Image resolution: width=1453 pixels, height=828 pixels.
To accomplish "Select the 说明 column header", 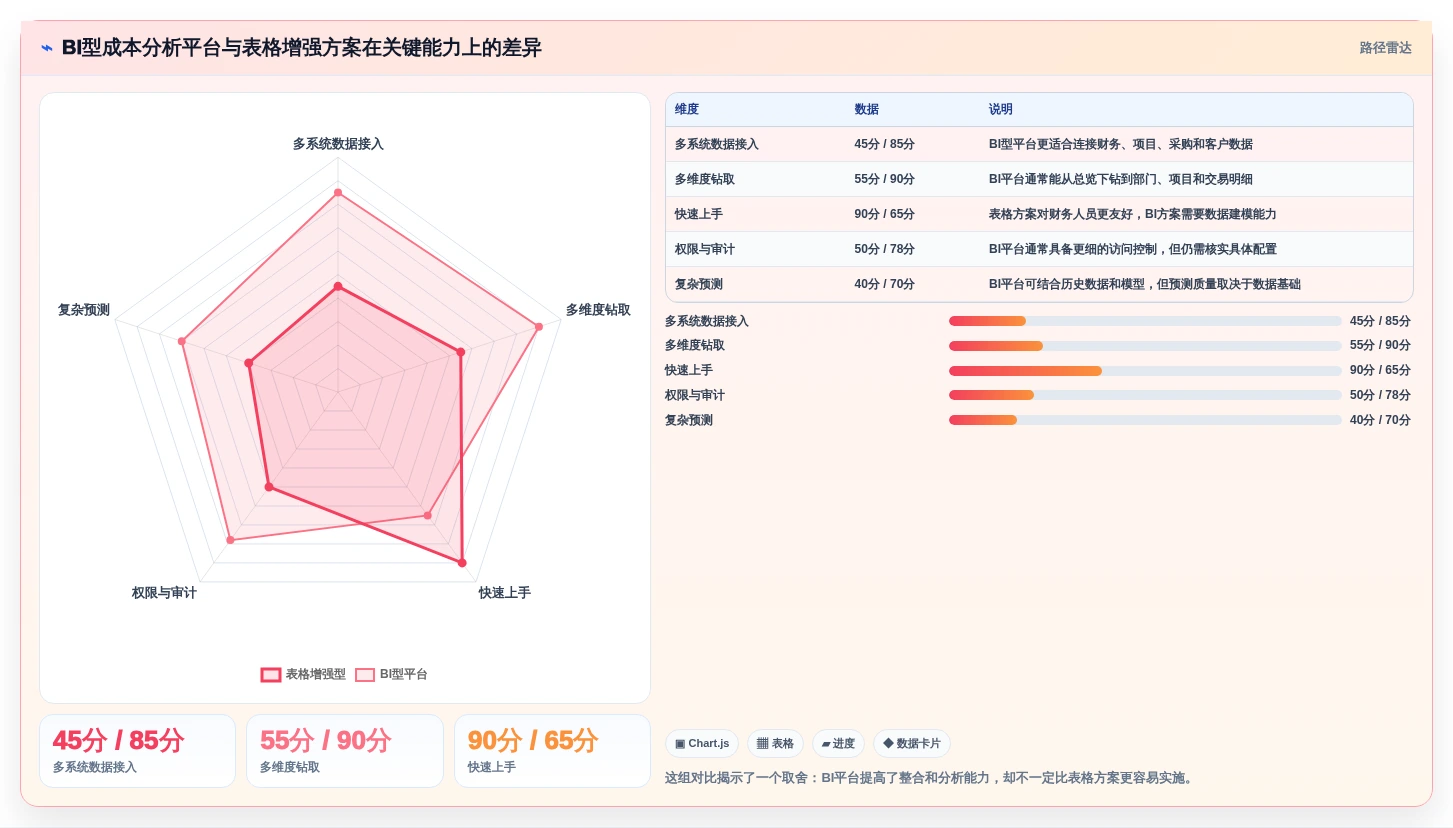I will click(x=1001, y=110).
